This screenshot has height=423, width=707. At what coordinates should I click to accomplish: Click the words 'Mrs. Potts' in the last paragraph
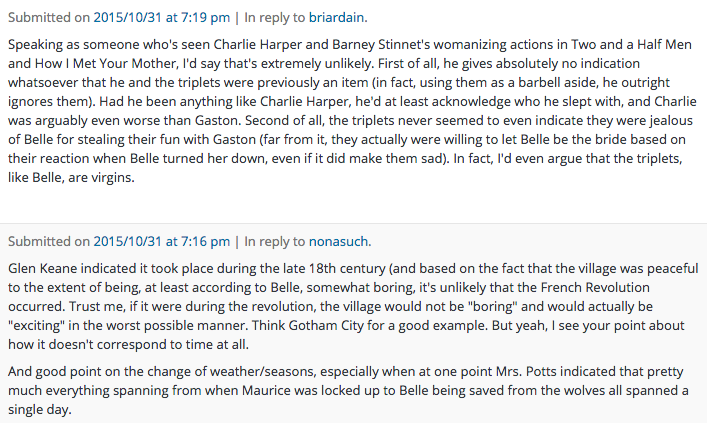click(526, 372)
